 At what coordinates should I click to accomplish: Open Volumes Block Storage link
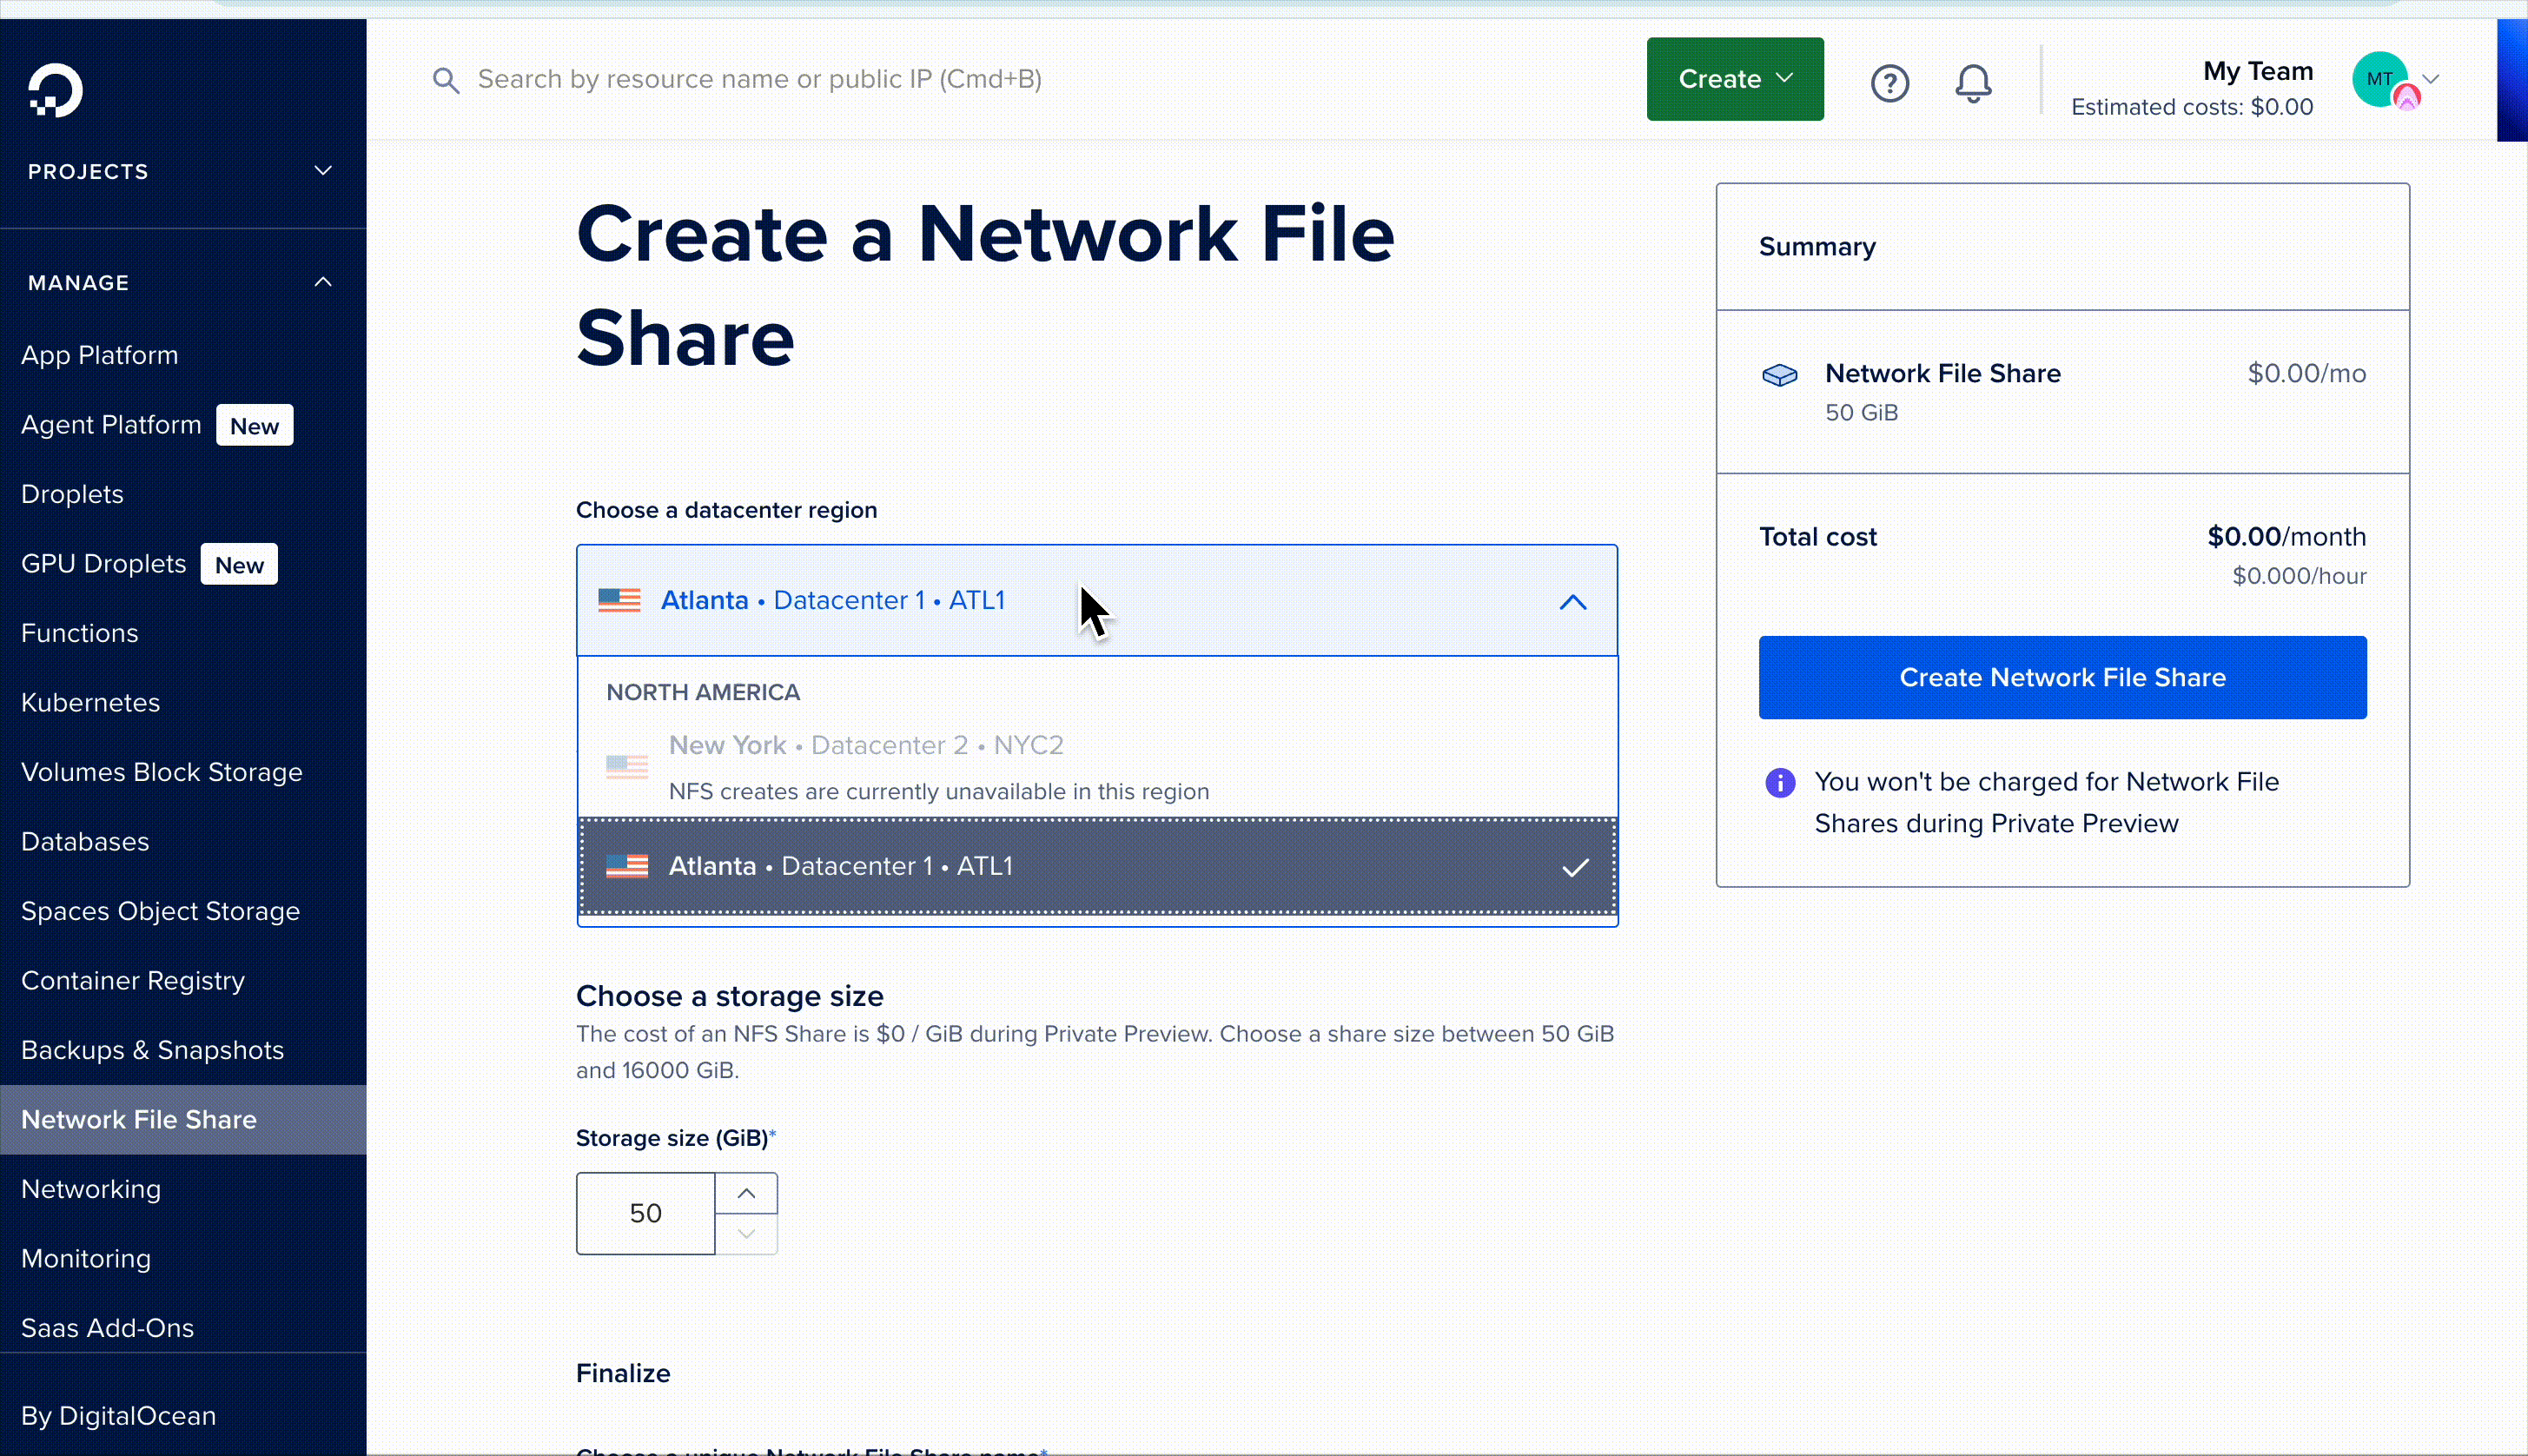161,772
